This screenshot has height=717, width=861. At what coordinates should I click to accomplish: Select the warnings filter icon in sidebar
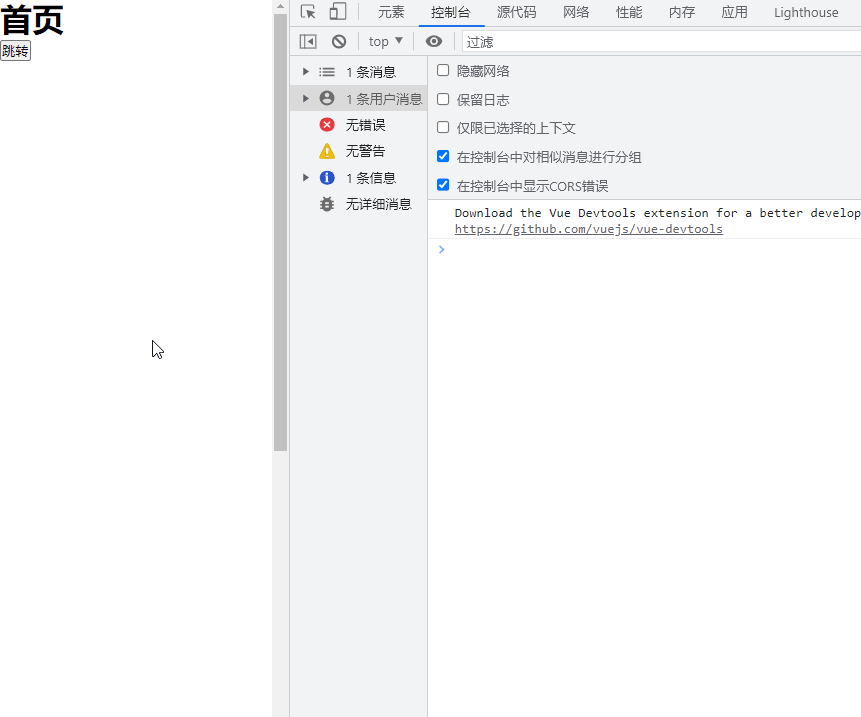tap(326, 150)
